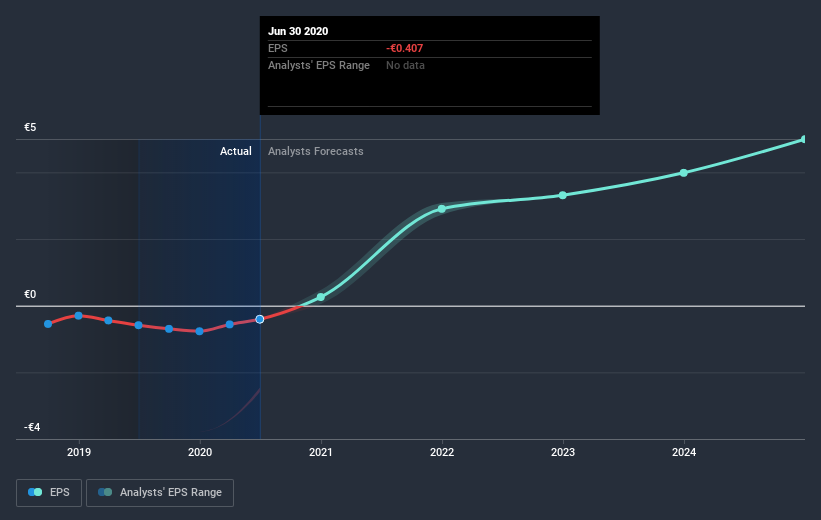Click the €0 y-axis label
Viewport: 821px width, 520px height.
pyautogui.click(x=30, y=294)
